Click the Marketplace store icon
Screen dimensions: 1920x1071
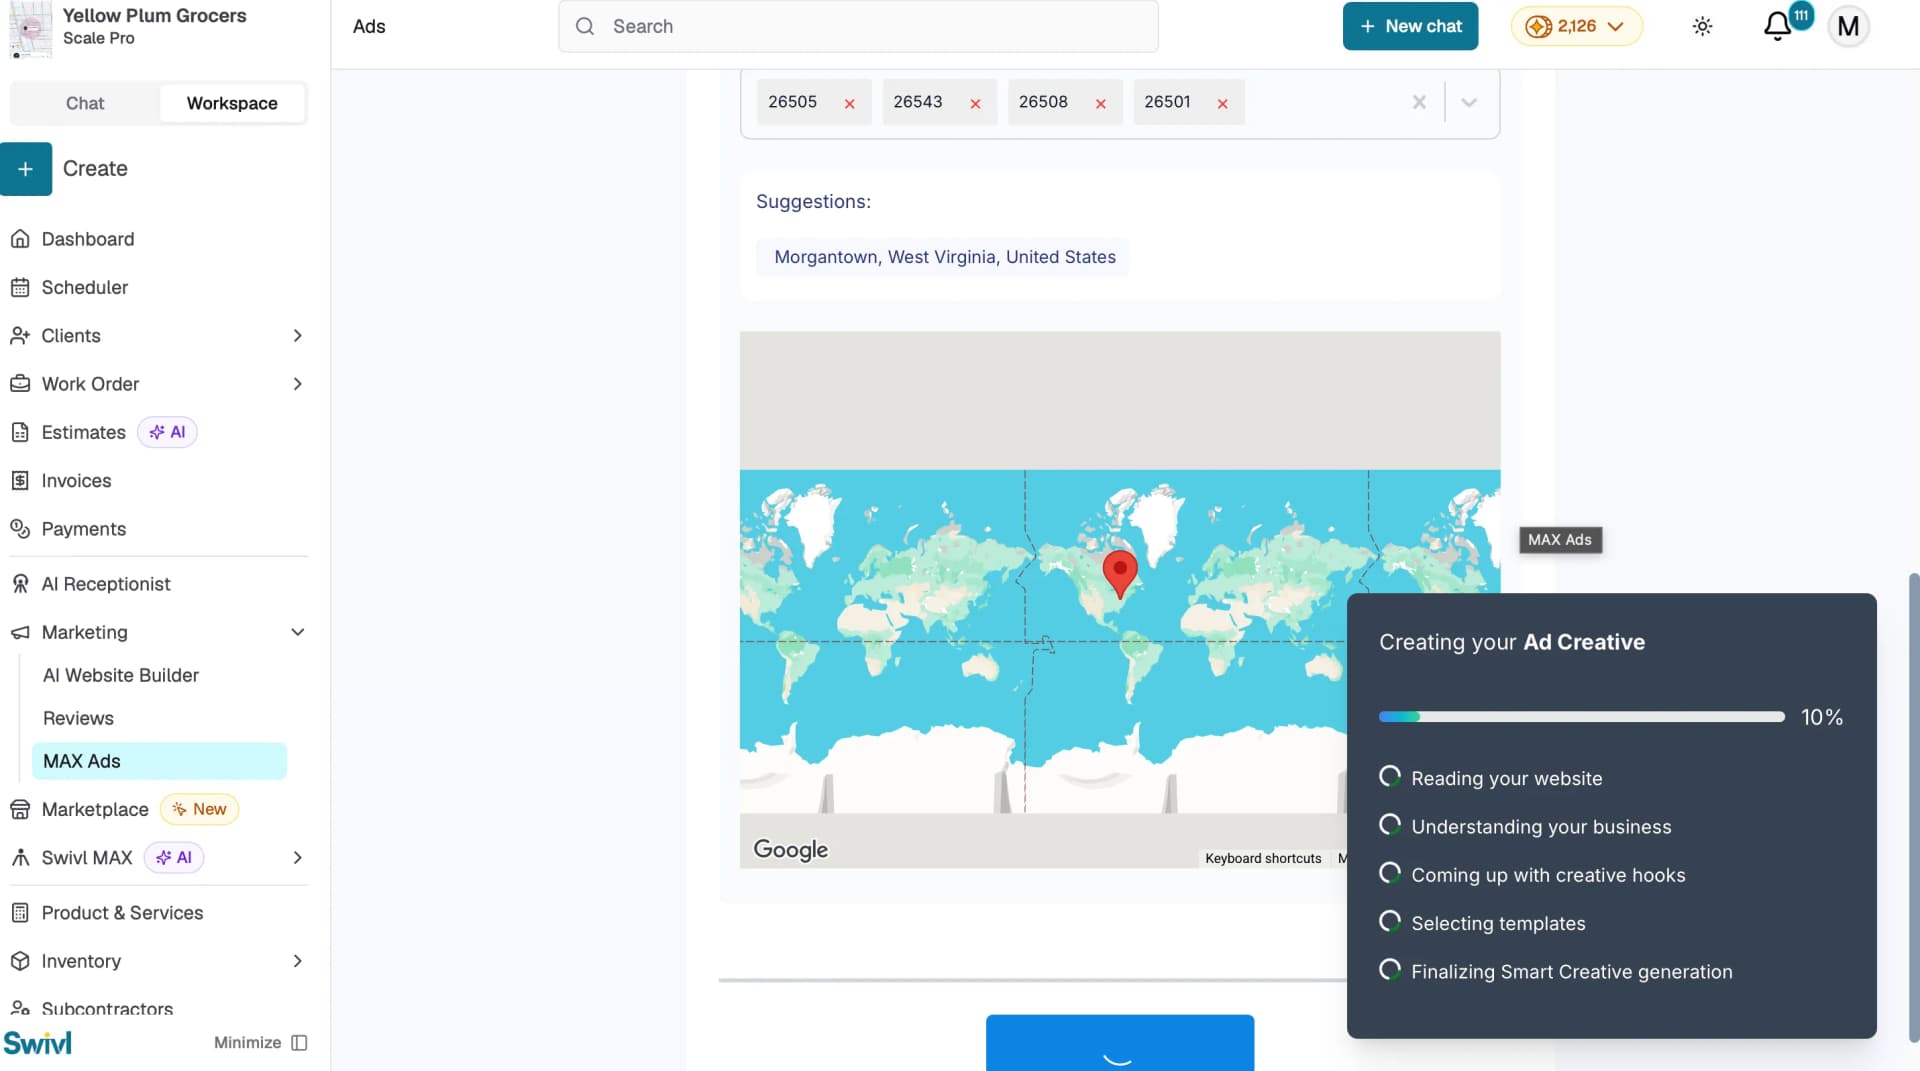tap(20, 809)
